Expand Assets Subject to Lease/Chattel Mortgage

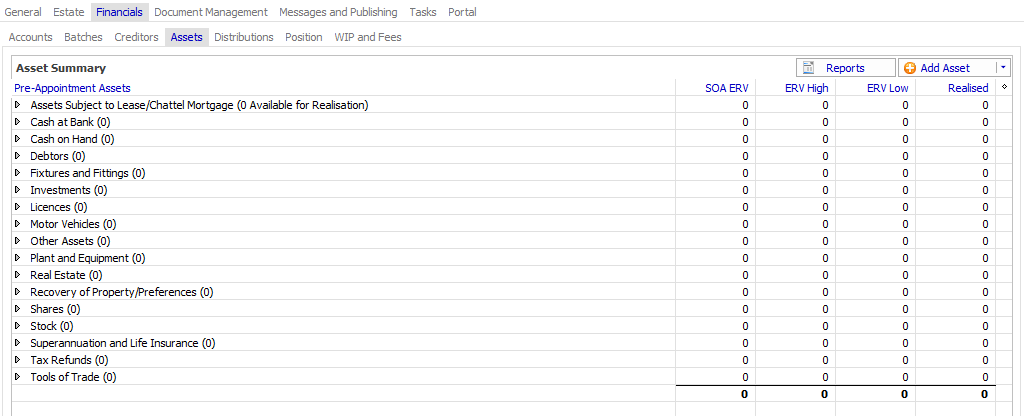[x=17, y=105]
